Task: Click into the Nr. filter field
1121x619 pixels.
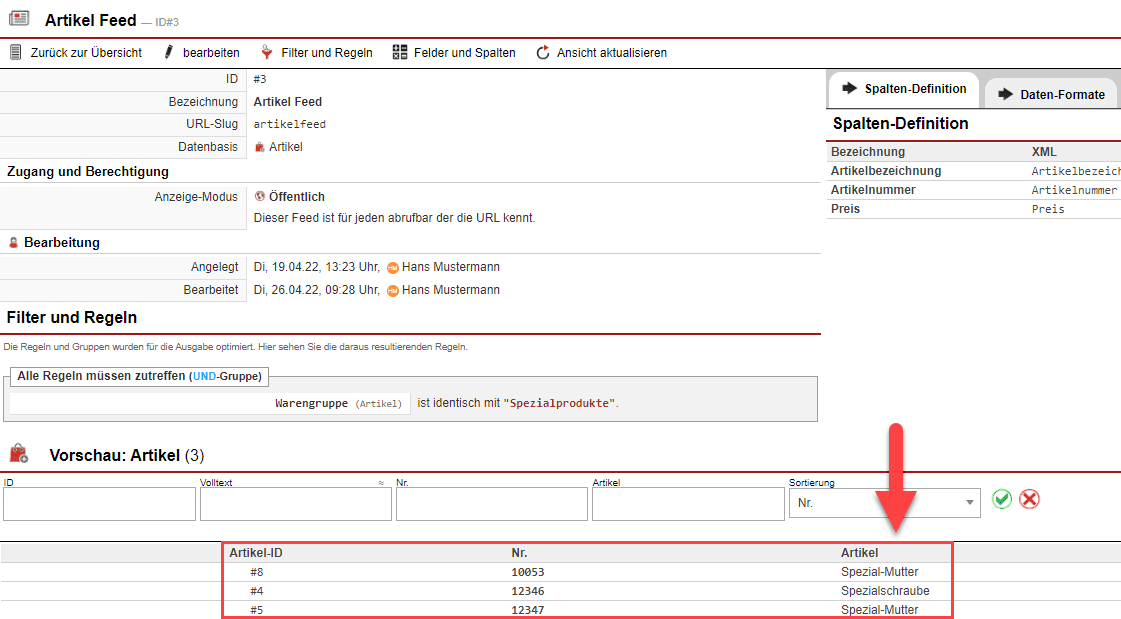Action: 491,504
